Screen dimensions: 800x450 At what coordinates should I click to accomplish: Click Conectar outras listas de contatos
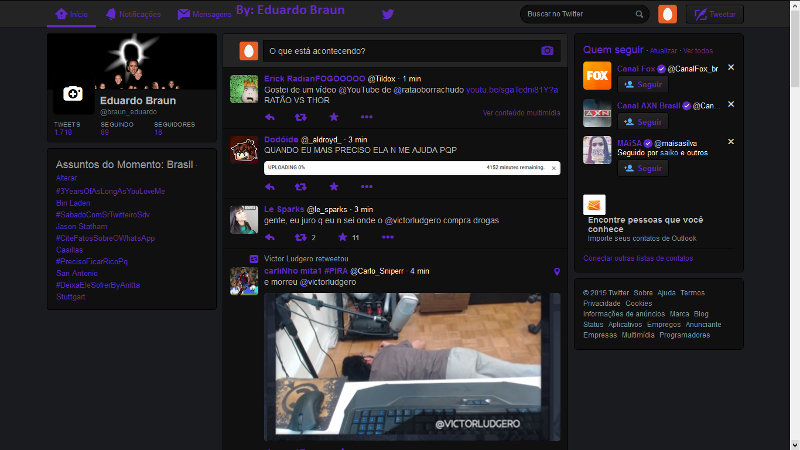tap(638, 258)
